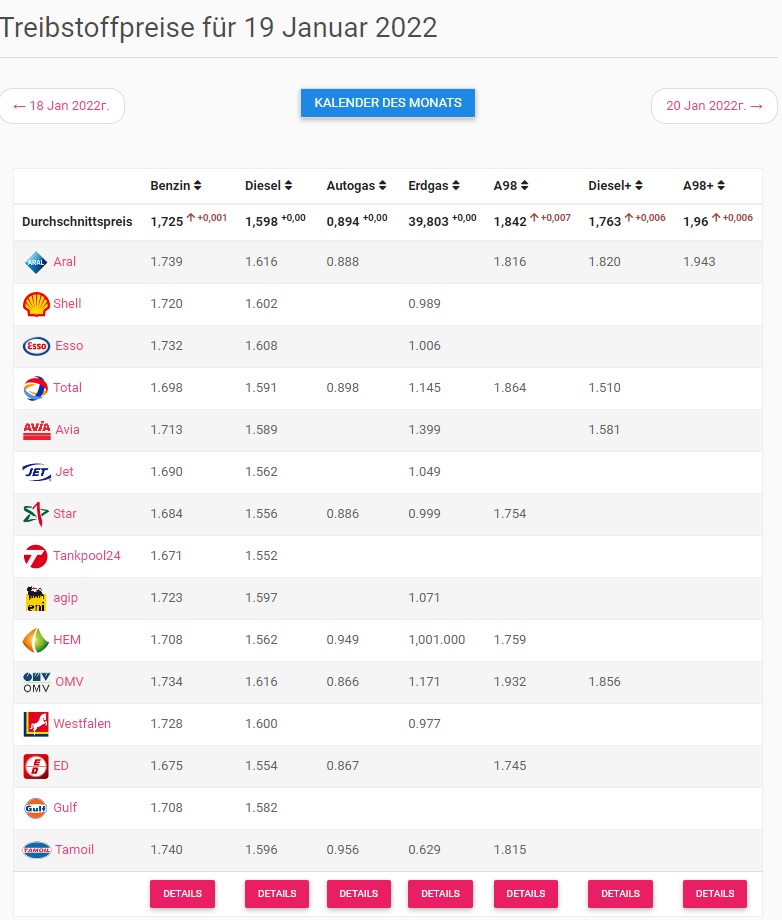Click the Esso oval logo
The image size is (782, 920).
tap(36, 346)
